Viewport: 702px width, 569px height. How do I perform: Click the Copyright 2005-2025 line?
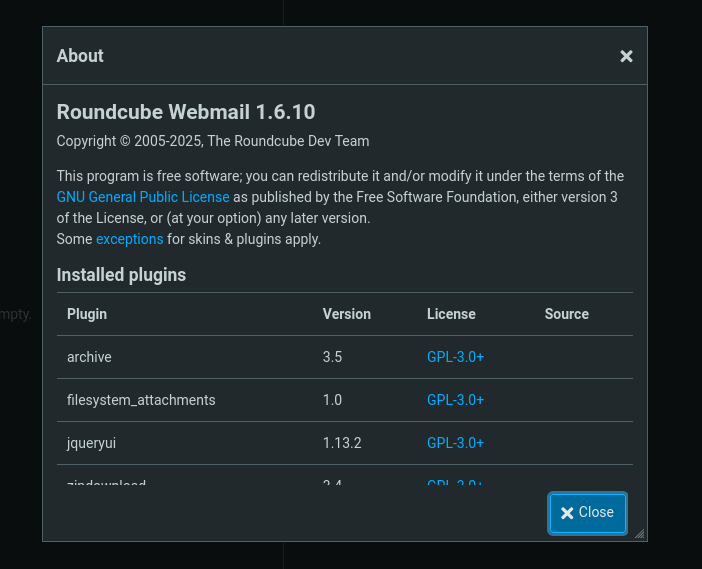click(x=213, y=141)
